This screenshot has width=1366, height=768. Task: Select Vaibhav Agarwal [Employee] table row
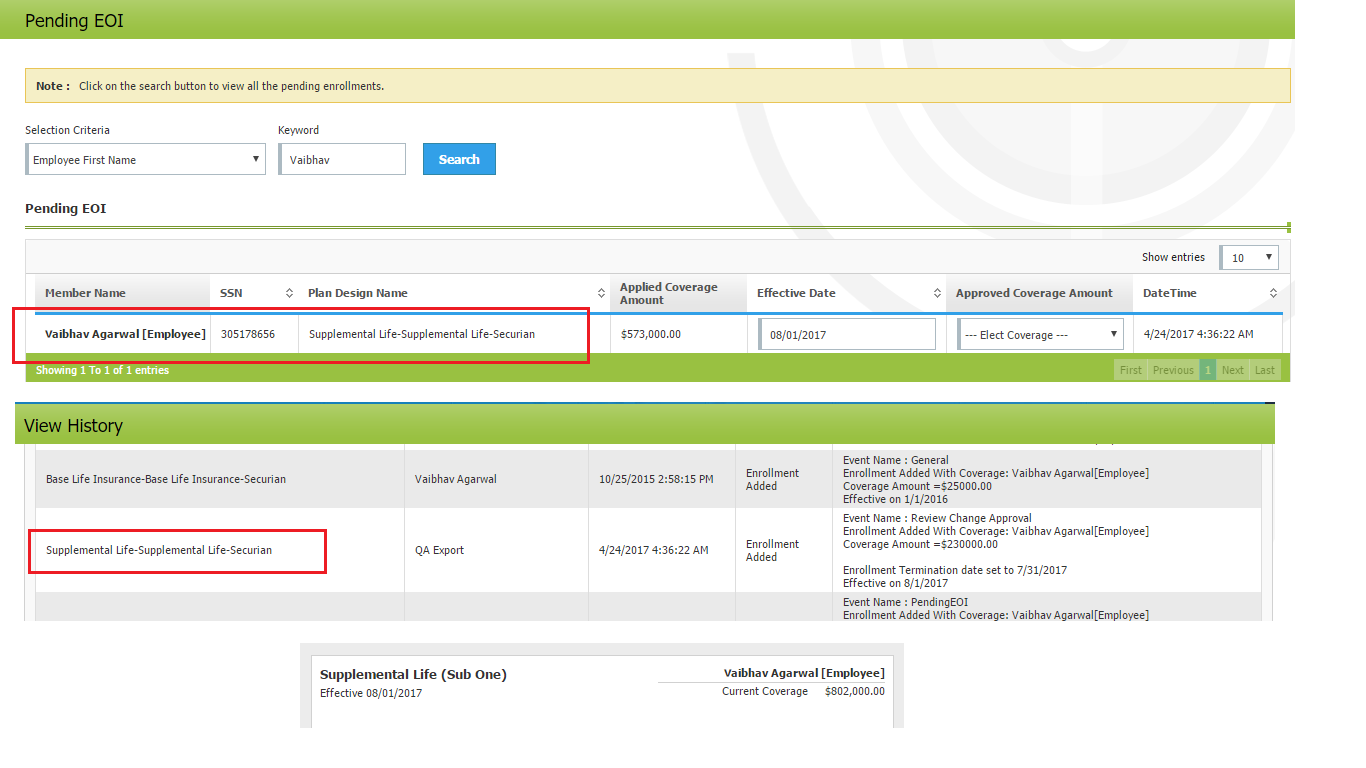(125, 334)
